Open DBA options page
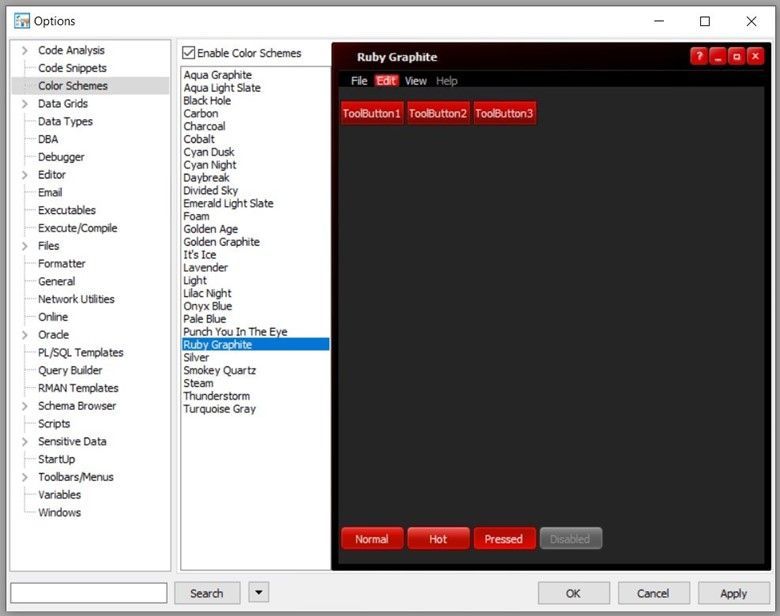780x616 pixels. (x=48, y=139)
